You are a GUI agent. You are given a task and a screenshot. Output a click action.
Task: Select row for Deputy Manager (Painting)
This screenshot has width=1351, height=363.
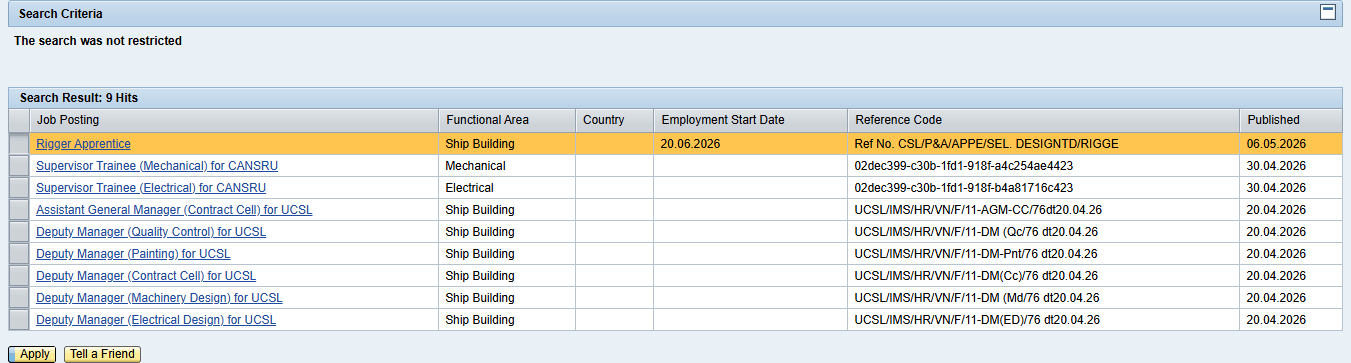click(x=19, y=254)
